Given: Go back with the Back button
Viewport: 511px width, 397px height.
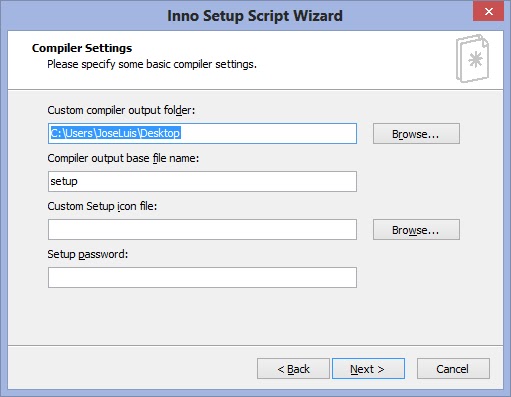Looking at the screenshot, I should [x=293, y=369].
